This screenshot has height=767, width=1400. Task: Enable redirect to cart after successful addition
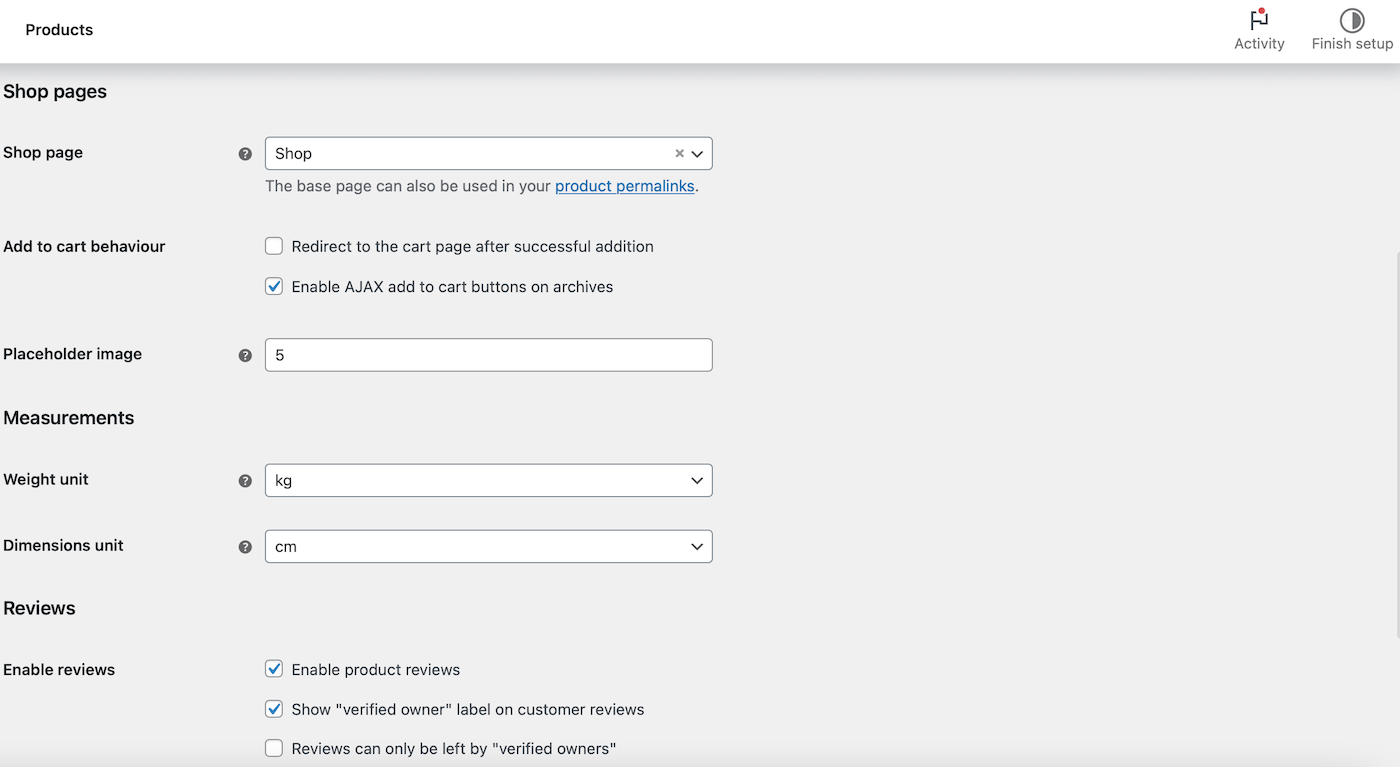click(x=273, y=245)
